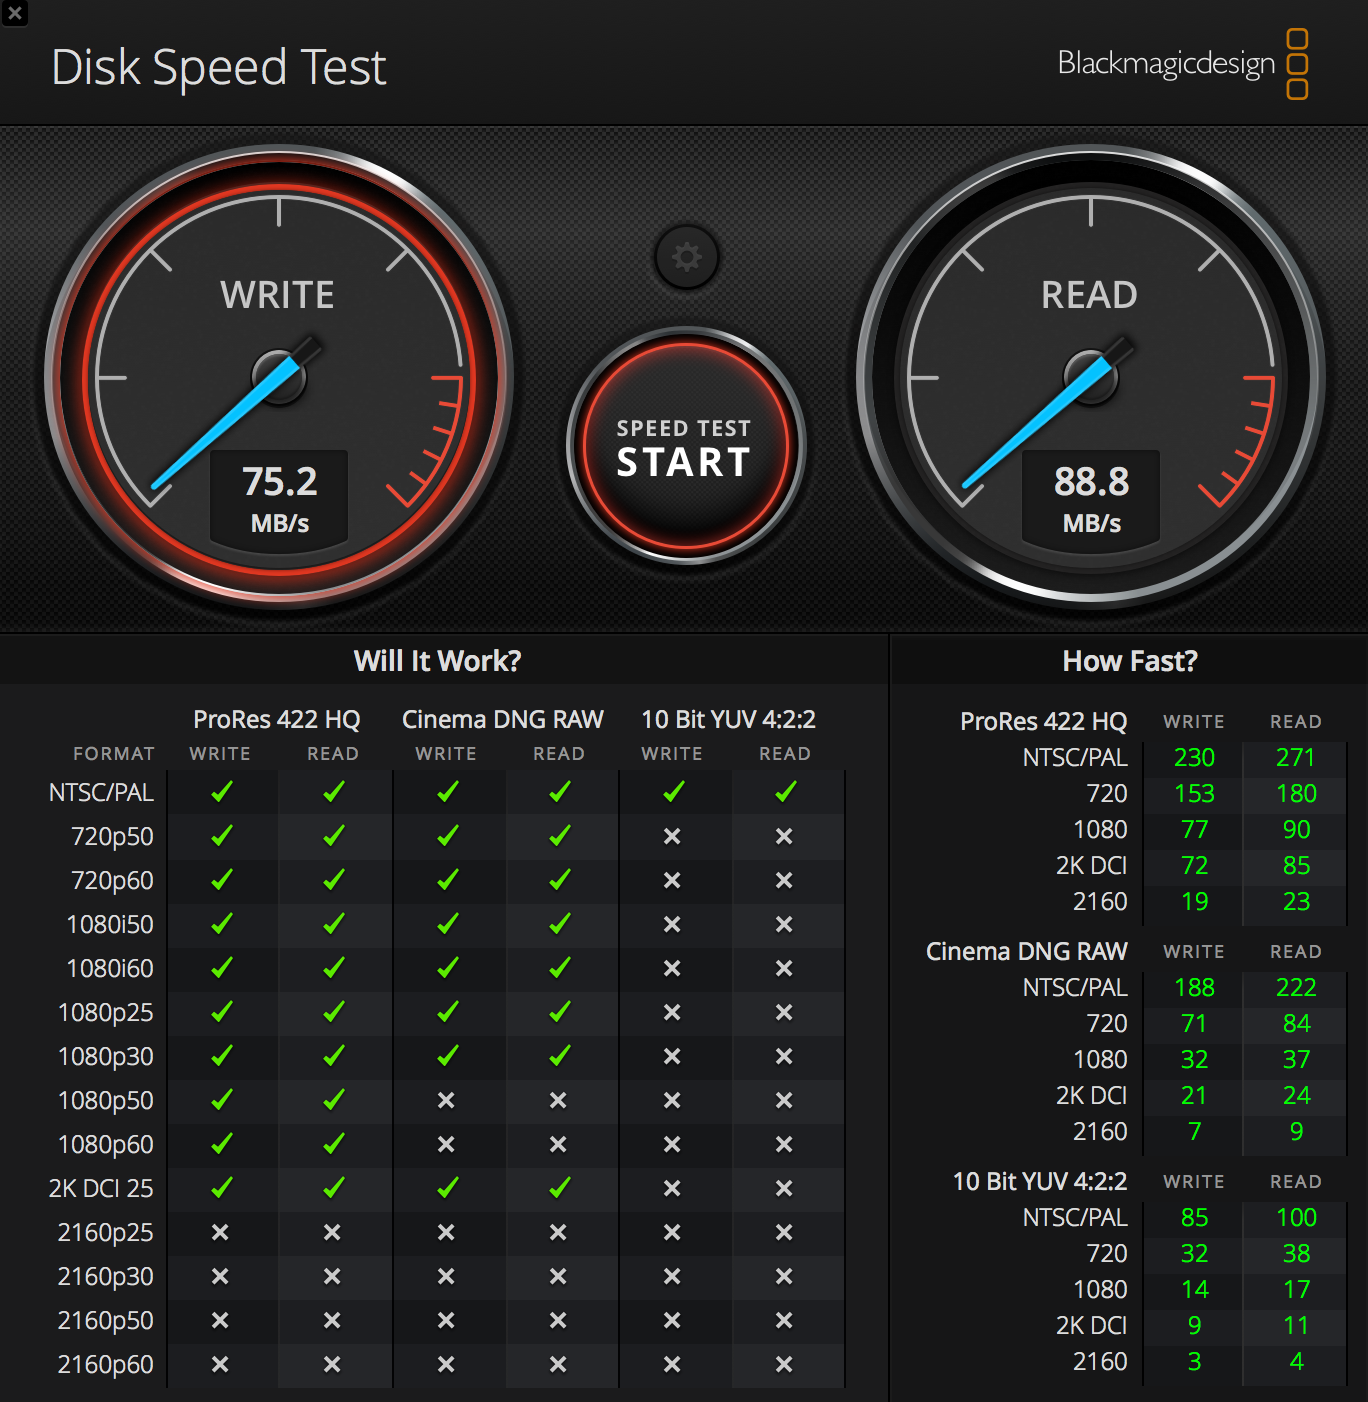Close the window with the X button
1368x1402 pixels.
click(x=15, y=14)
